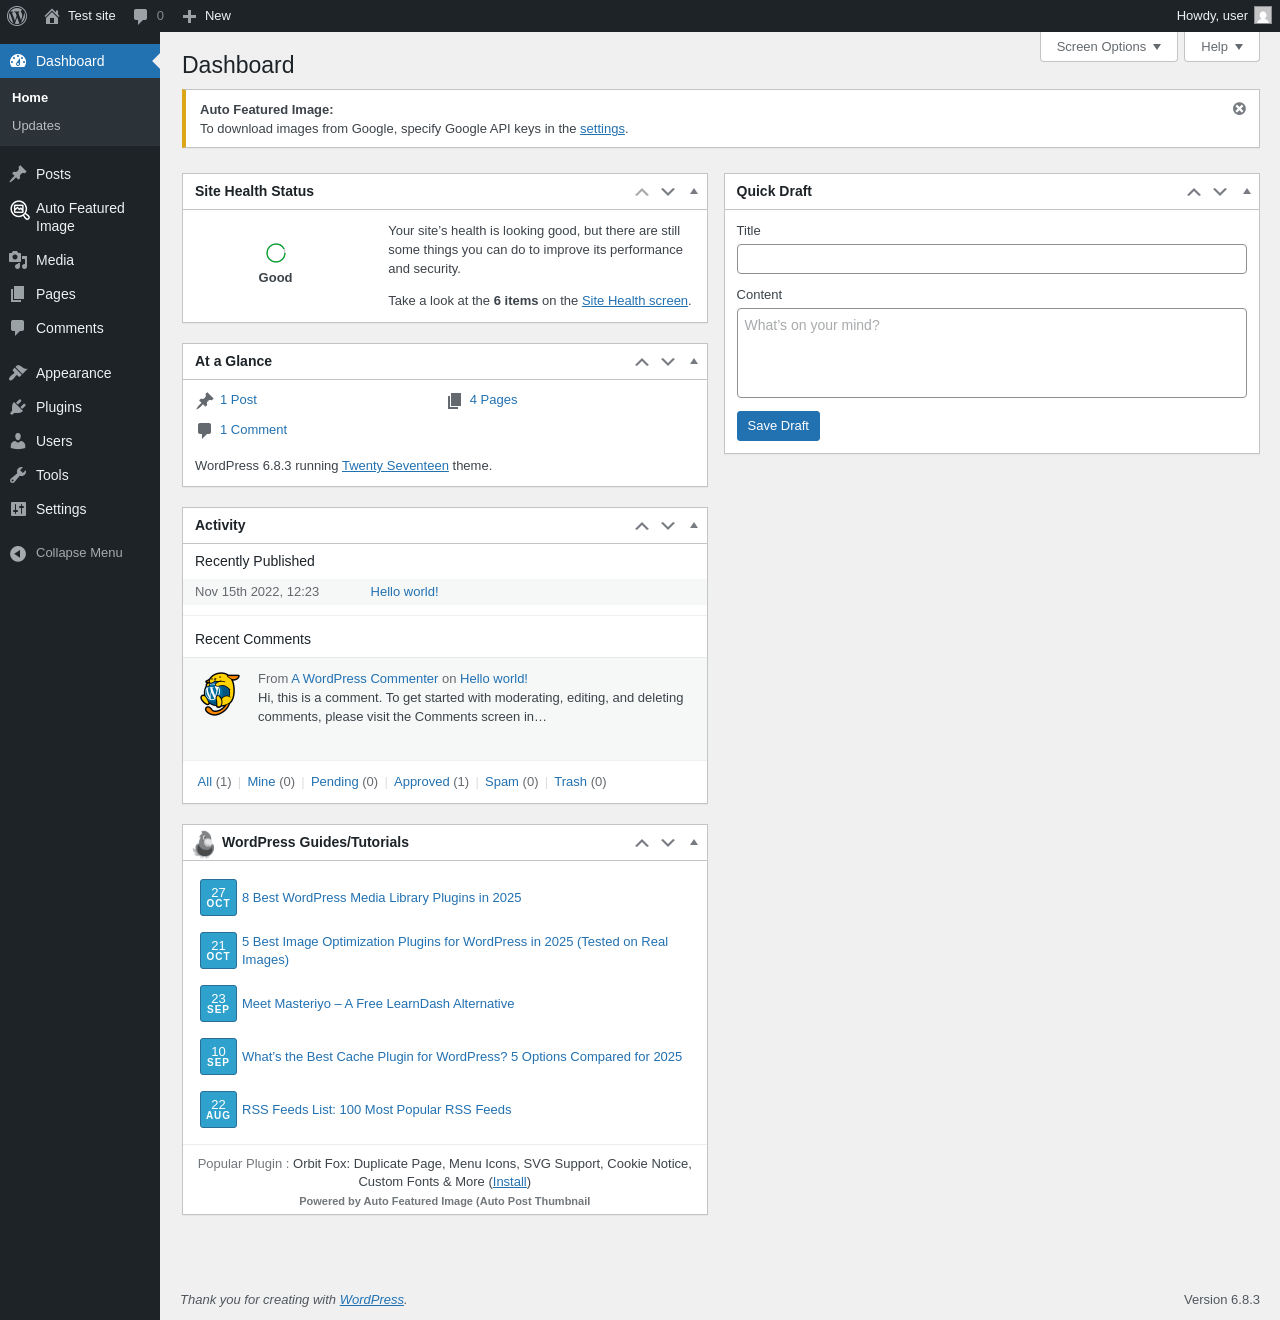Viewport: 1280px width, 1320px height.
Task: Go to Media library menu
Action: 80,260
